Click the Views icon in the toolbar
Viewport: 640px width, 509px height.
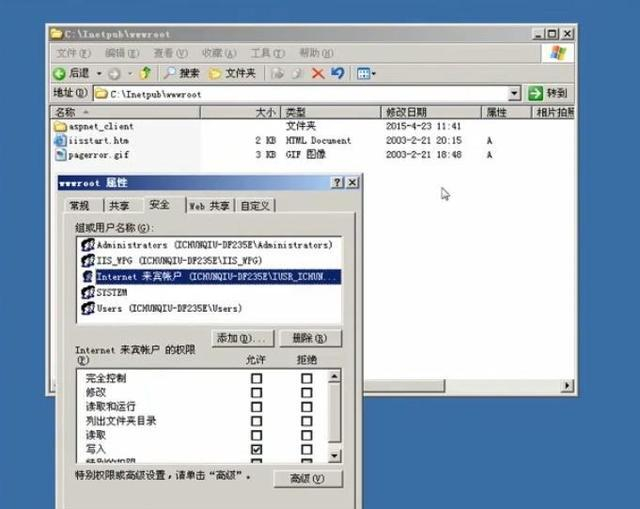(x=363, y=74)
